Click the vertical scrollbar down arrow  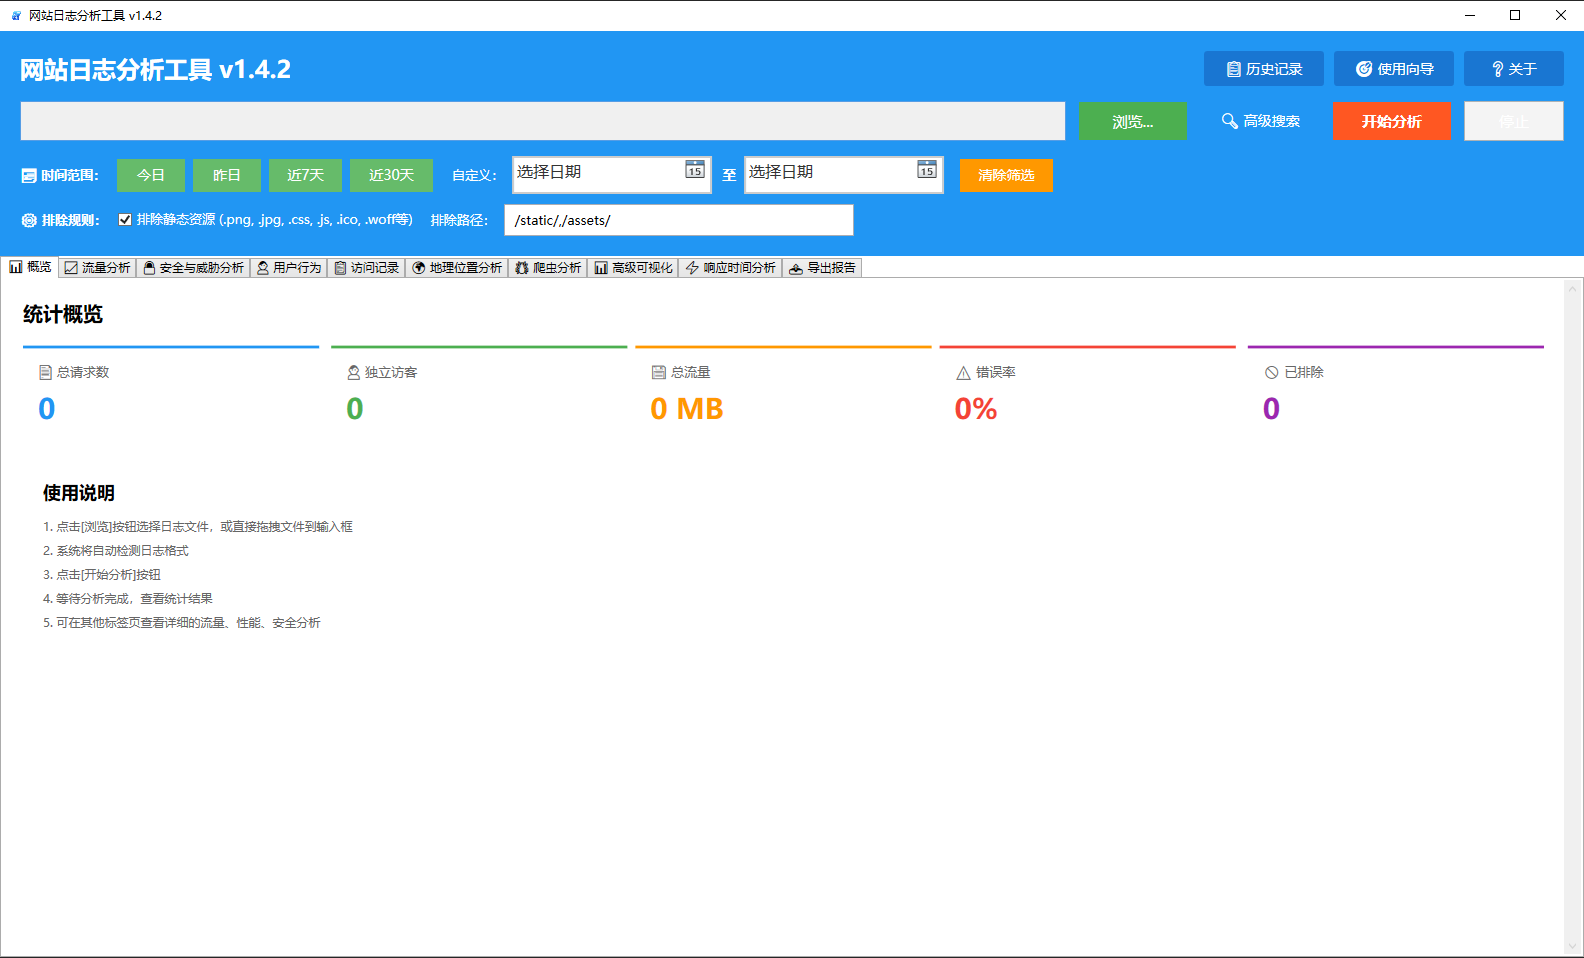click(1573, 946)
